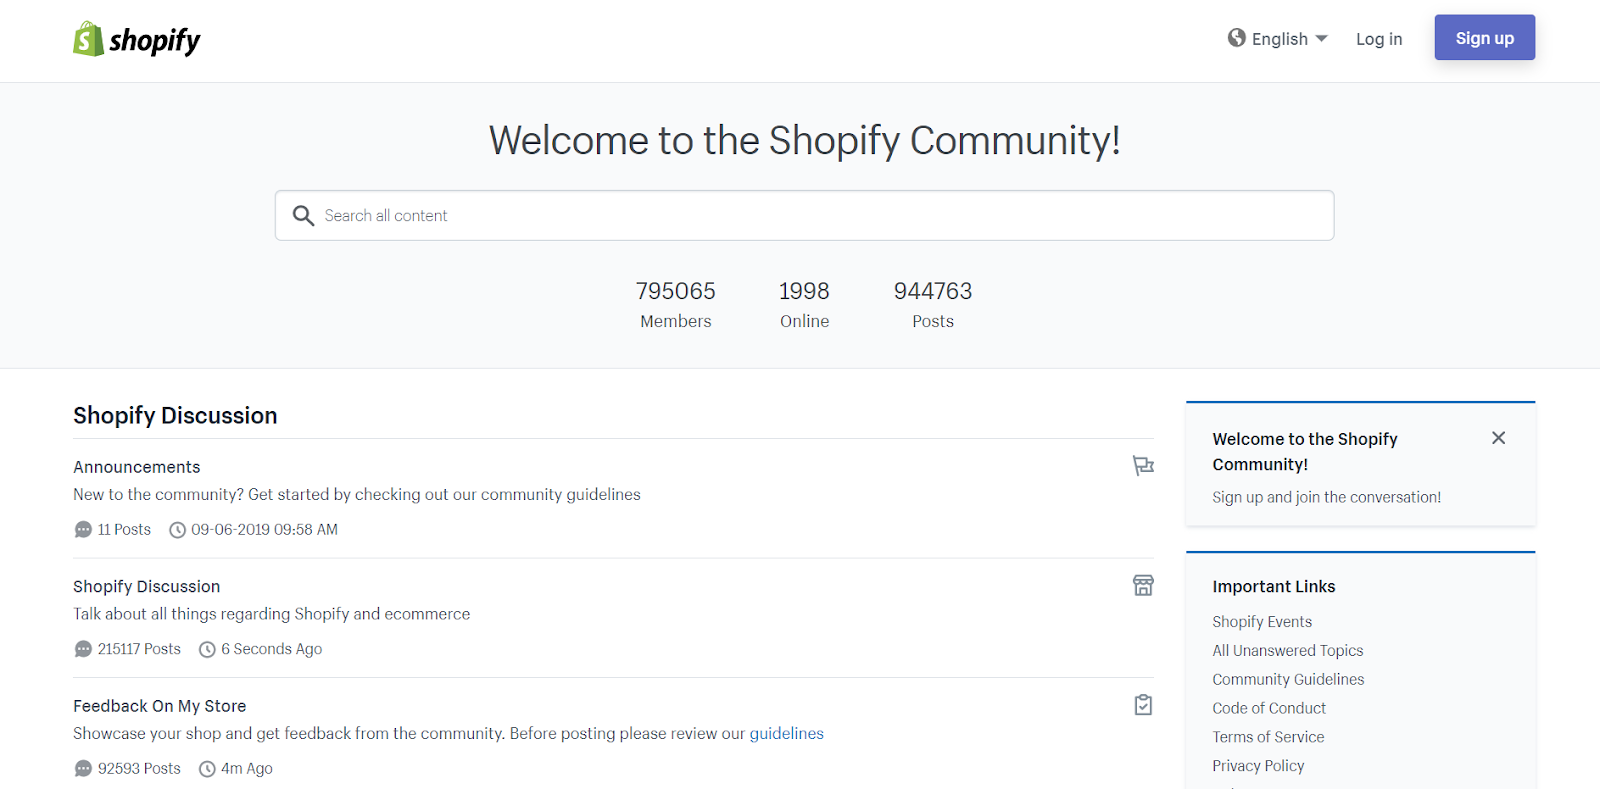Click the search magnifier icon
This screenshot has height=789, width=1600.
tap(303, 215)
